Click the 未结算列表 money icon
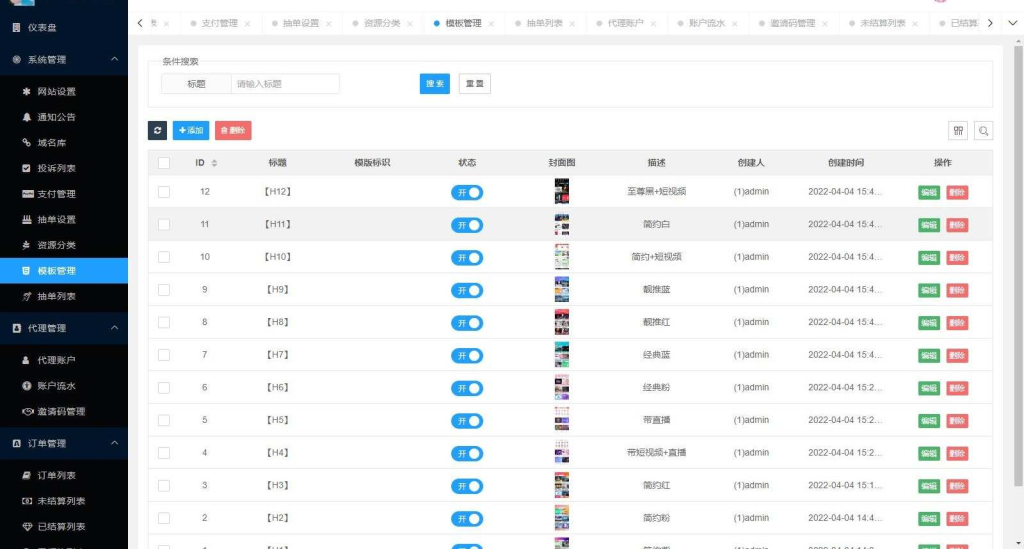 click(x=27, y=501)
